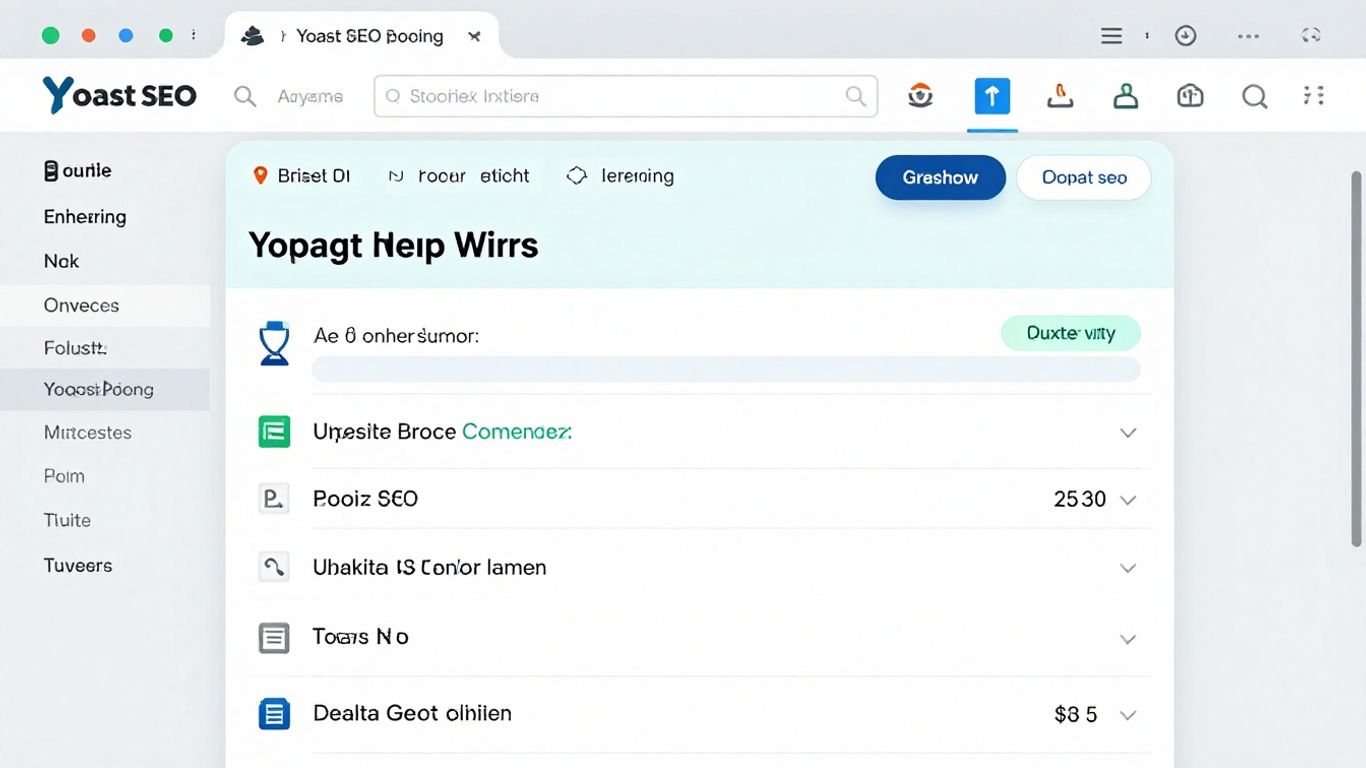Expand the Pooiz SEO section

tap(1128, 499)
